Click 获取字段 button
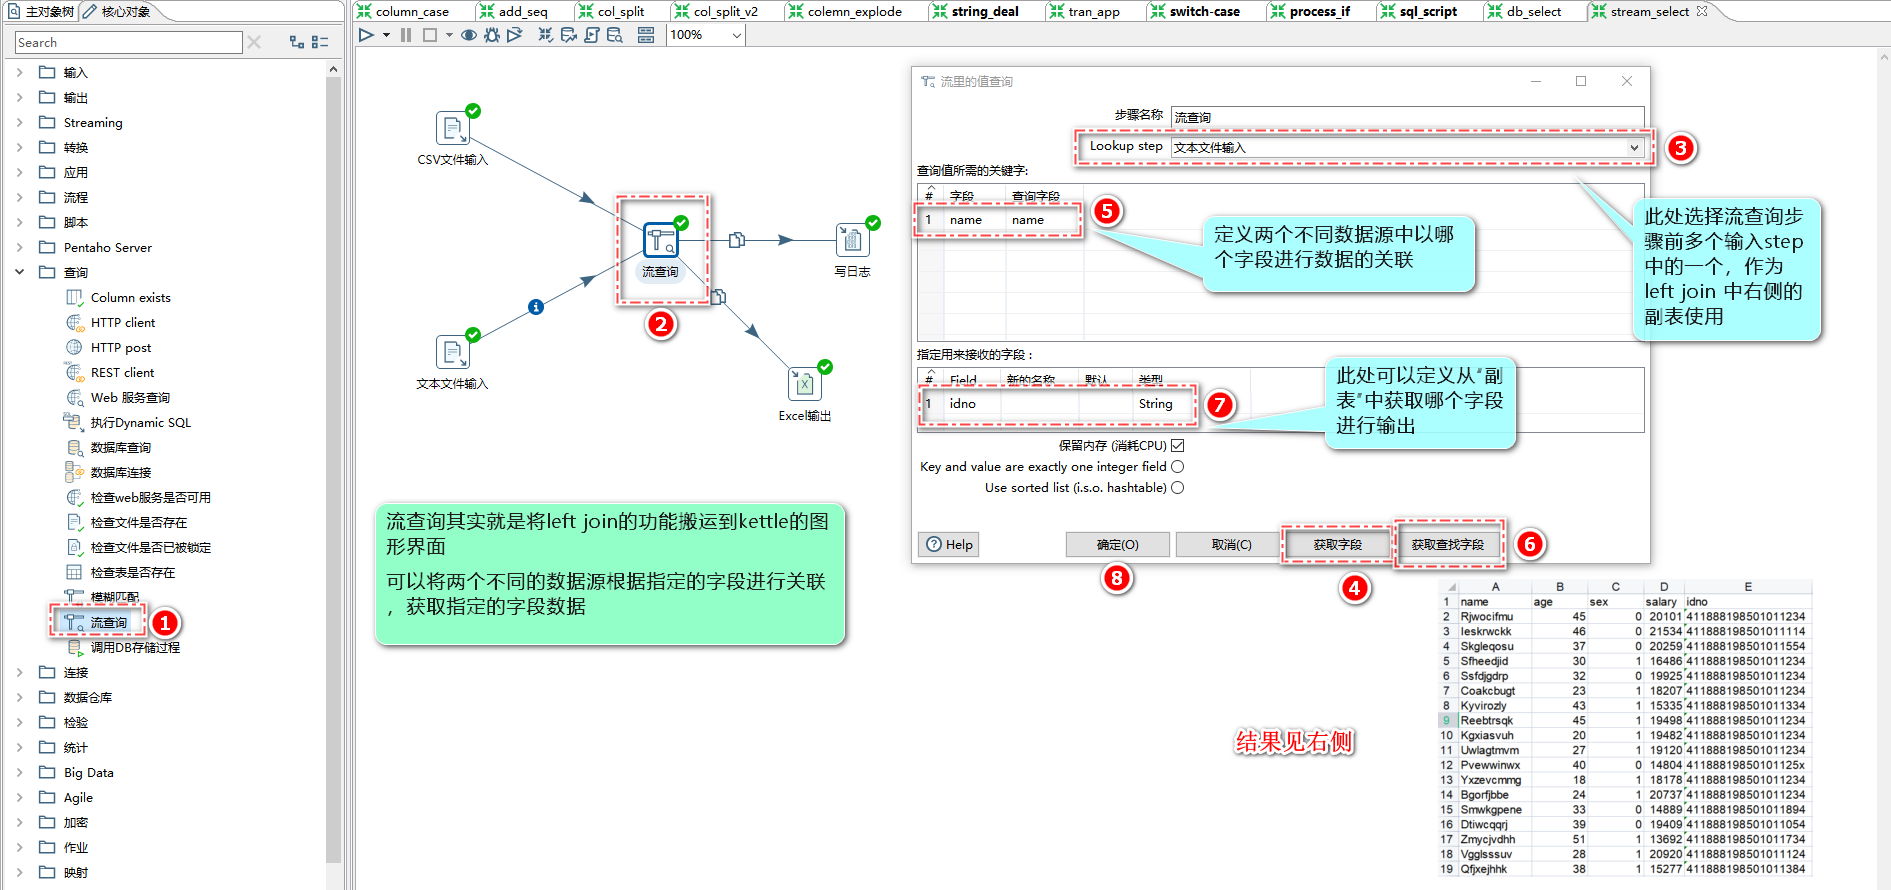Image resolution: width=1891 pixels, height=890 pixels. pos(1337,544)
